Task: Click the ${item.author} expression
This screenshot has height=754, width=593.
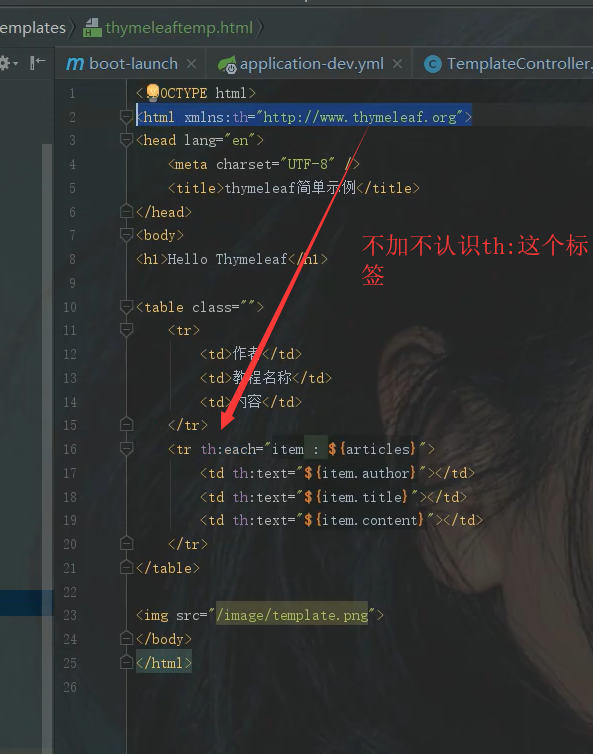Action: tap(359, 473)
